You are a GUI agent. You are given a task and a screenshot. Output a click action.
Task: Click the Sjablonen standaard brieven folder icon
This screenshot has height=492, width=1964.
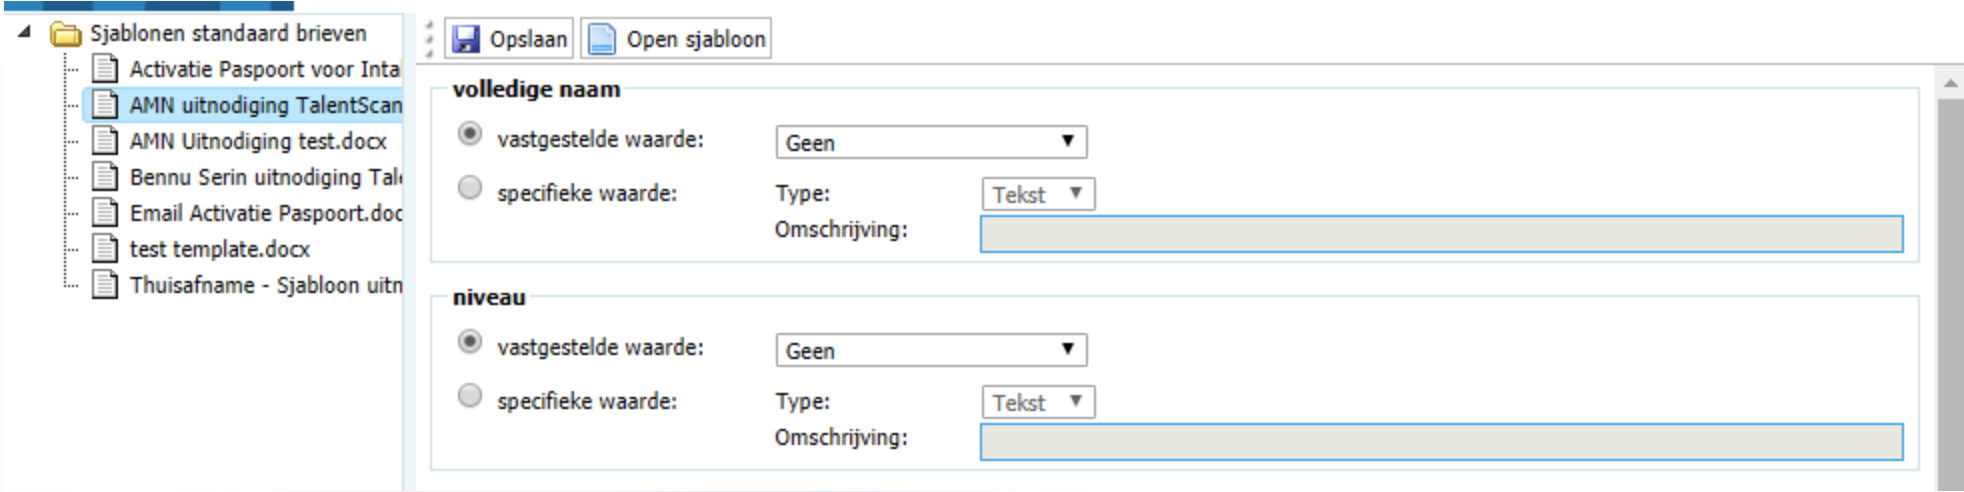(x=66, y=34)
